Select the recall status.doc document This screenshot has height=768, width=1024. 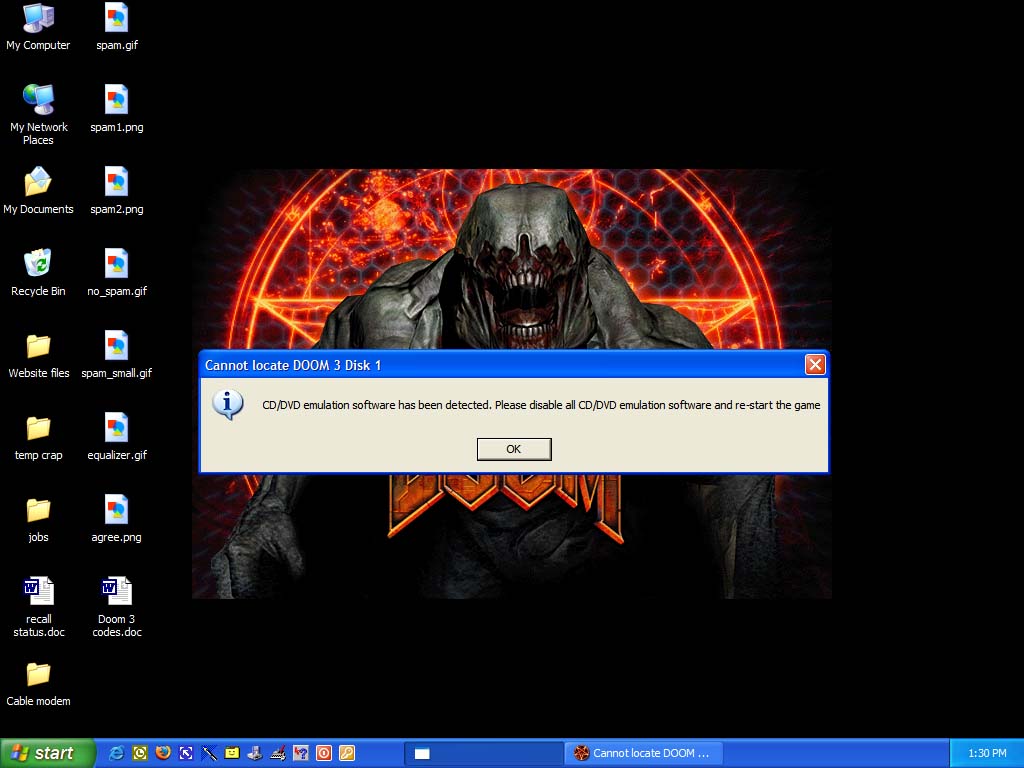(x=38, y=592)
